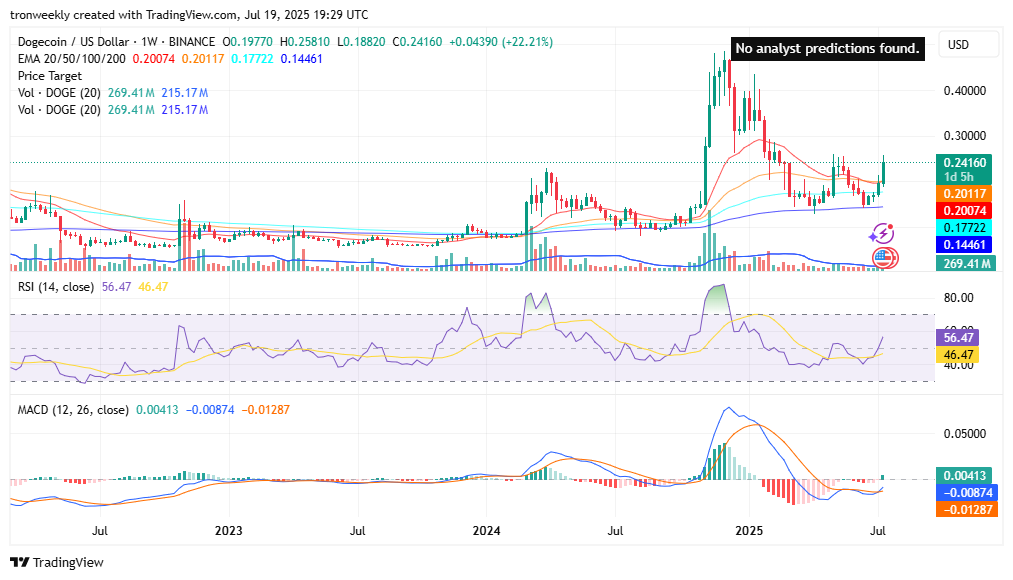Click the open value O0.19770 in the legend
Viewport: 1013px width, 580px height.
pyautogui.click(x=248, y=42)
